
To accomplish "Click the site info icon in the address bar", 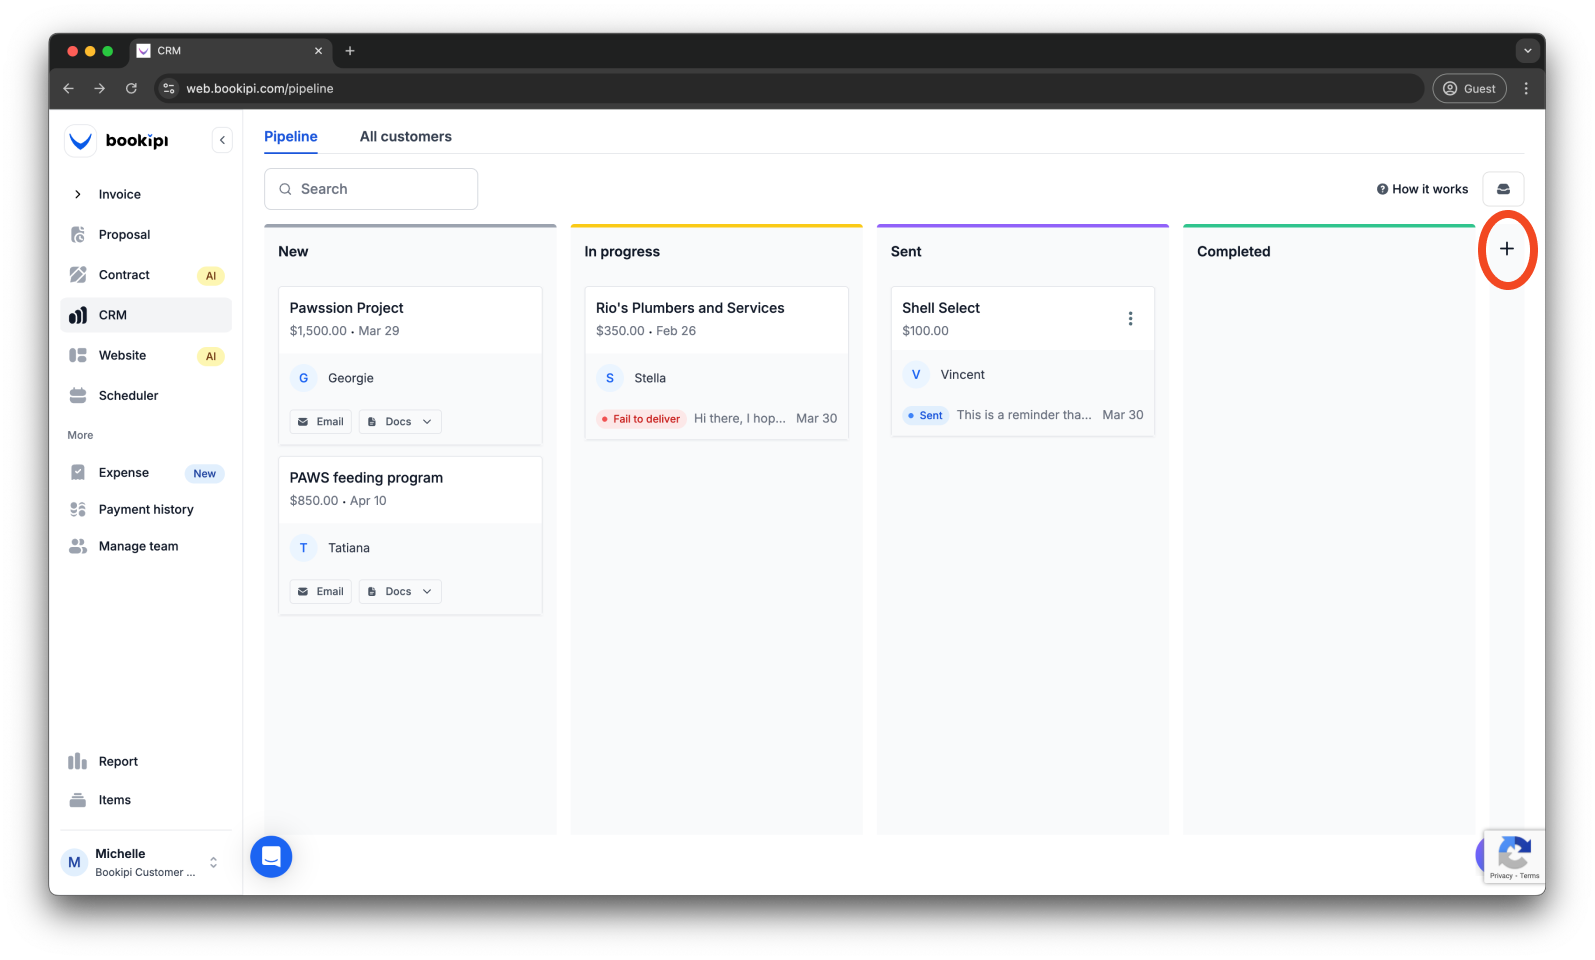I will pos(169,88).
